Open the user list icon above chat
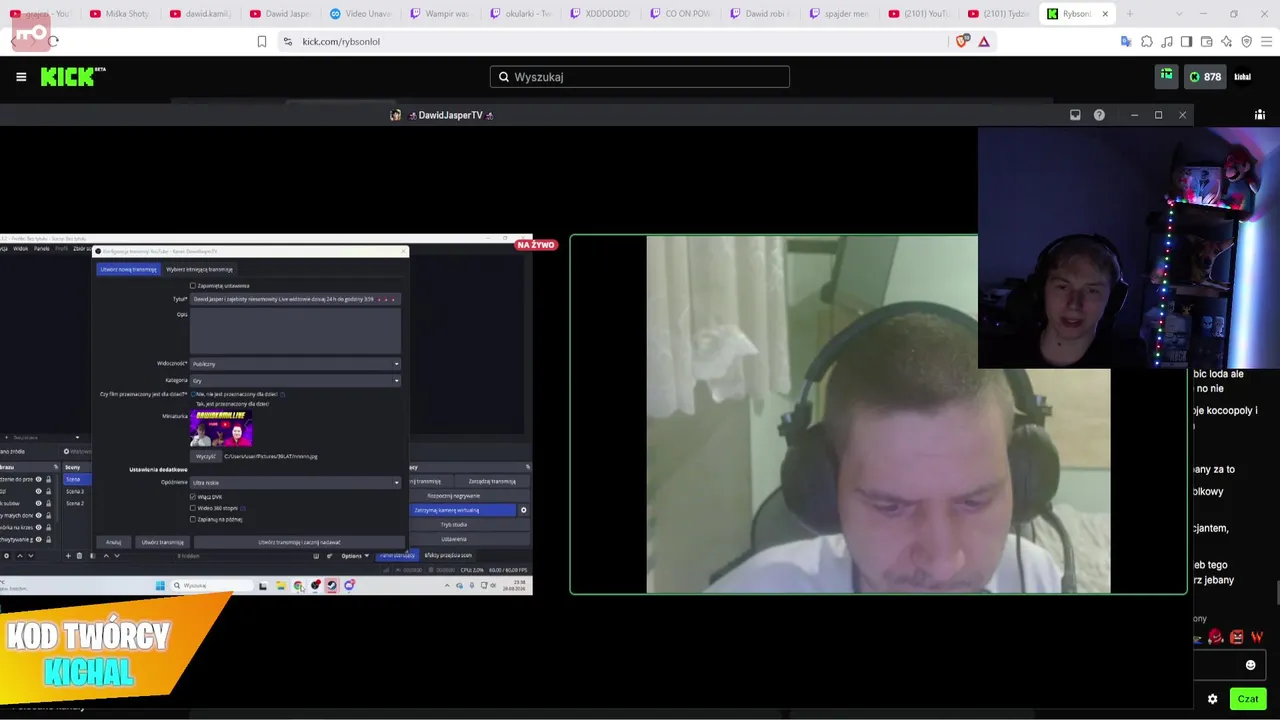 (x=1260, y=115)
